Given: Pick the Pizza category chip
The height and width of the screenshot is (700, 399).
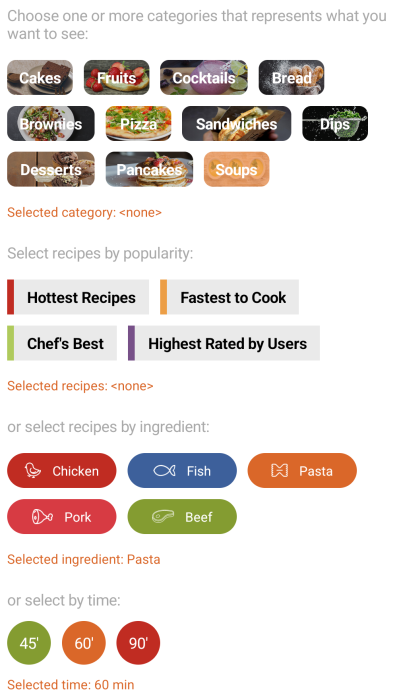Looking at the screenshot, I should pos(138,124).
